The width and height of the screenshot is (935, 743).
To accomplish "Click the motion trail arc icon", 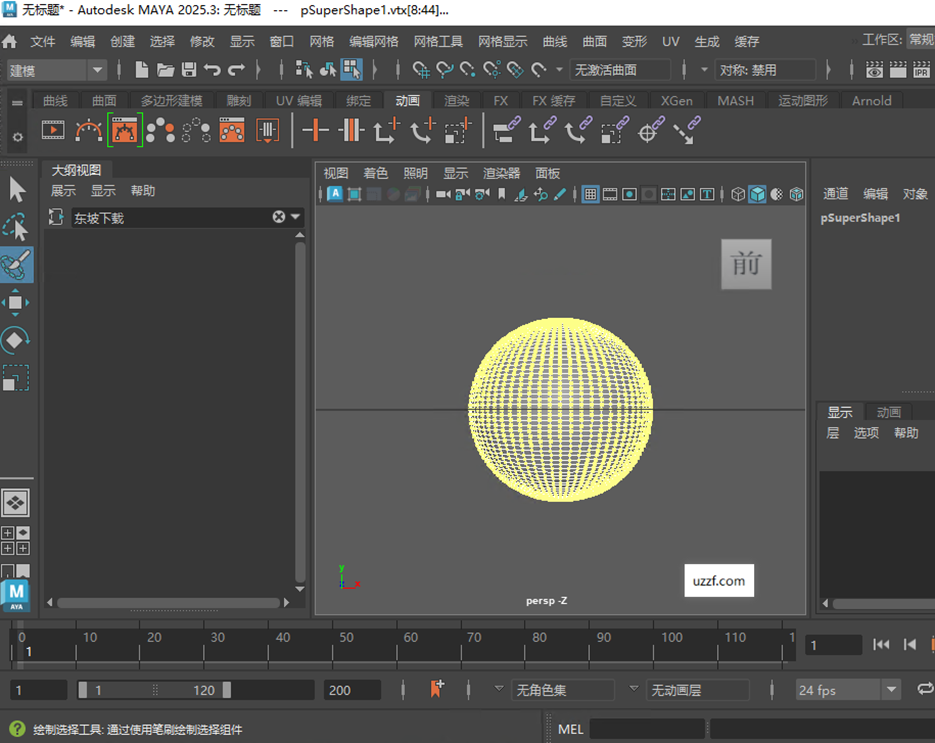I will [88, 131].
